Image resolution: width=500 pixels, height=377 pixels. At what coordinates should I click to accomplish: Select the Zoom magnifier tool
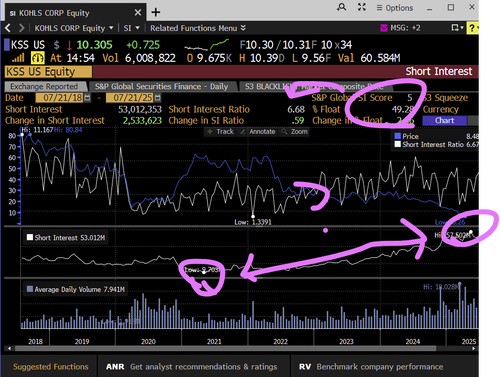tap(295, 132)
